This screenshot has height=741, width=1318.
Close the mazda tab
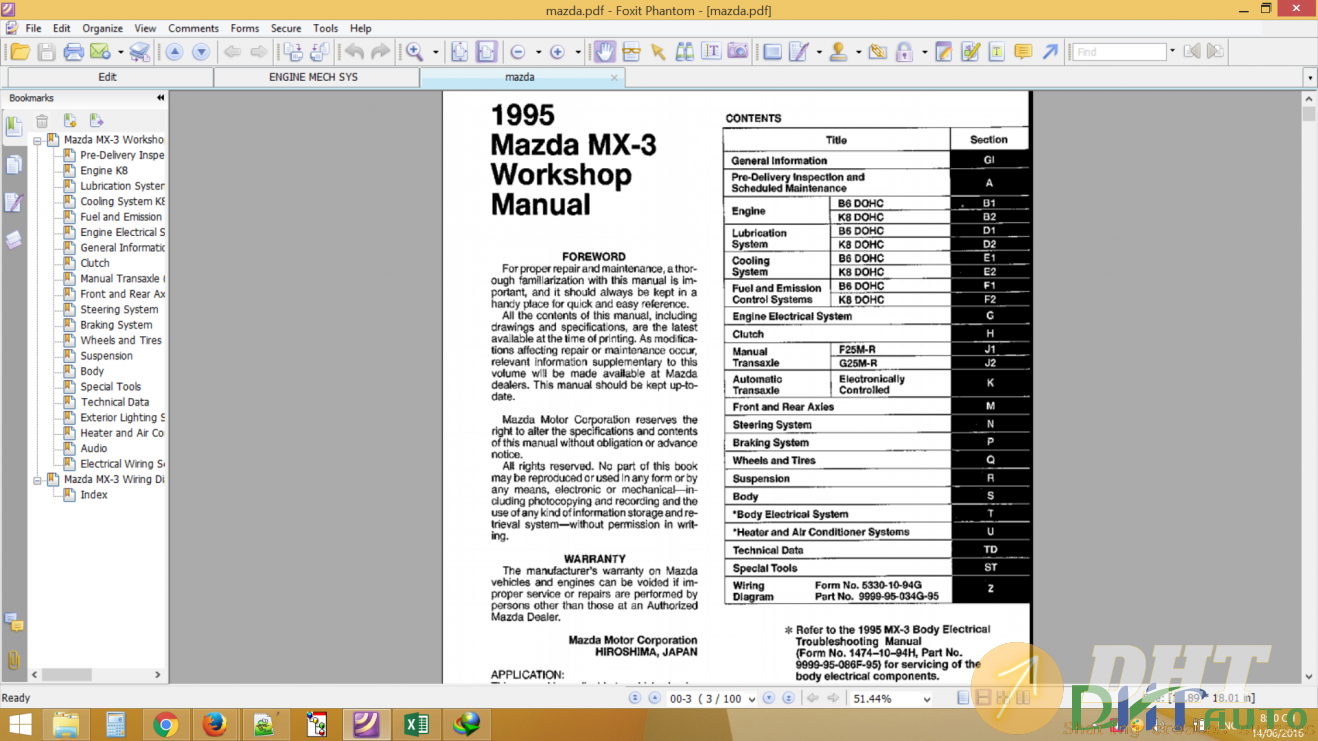click(615, 77)
